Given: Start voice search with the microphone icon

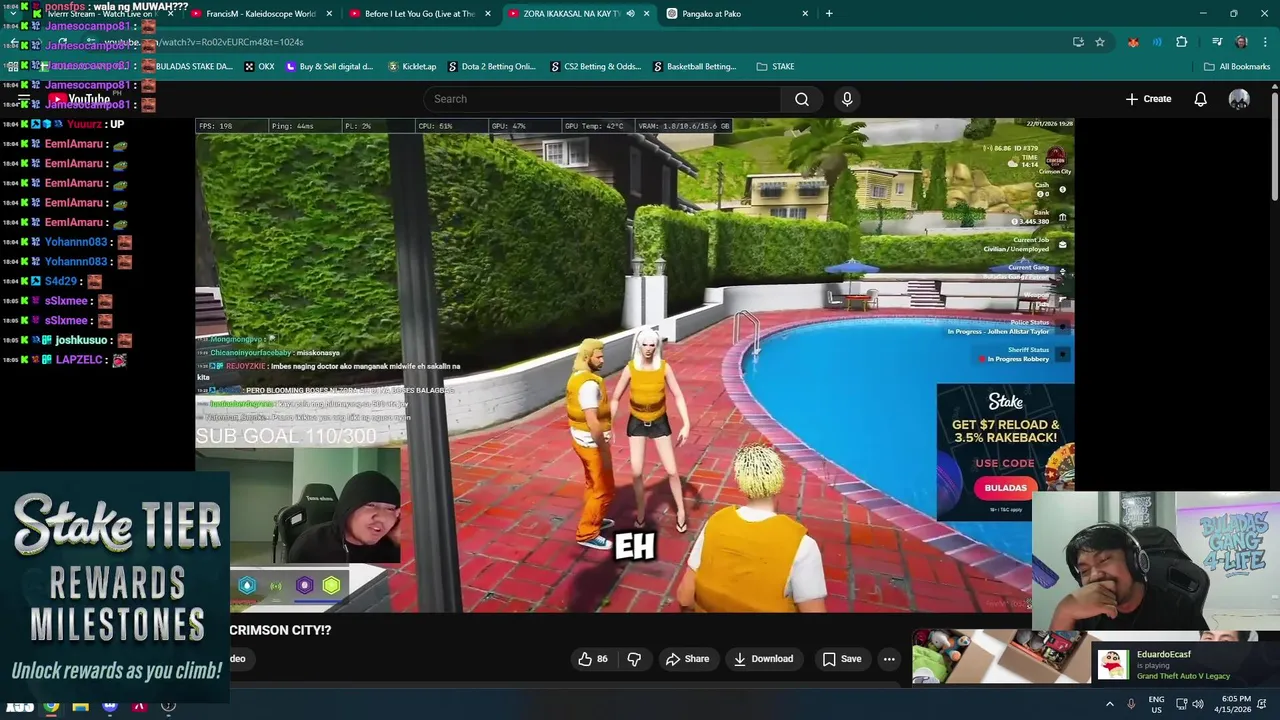Looking at the screenshot, I should click(847, 99).
